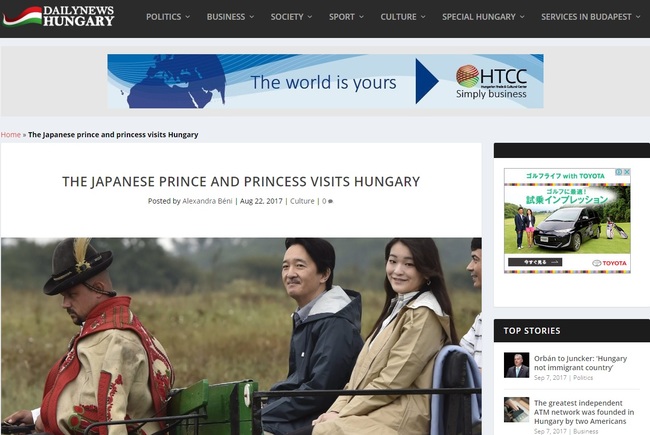Click the Orbán story thumbnail image
Screen dimensions: 650x435
(x=516, y=365)
